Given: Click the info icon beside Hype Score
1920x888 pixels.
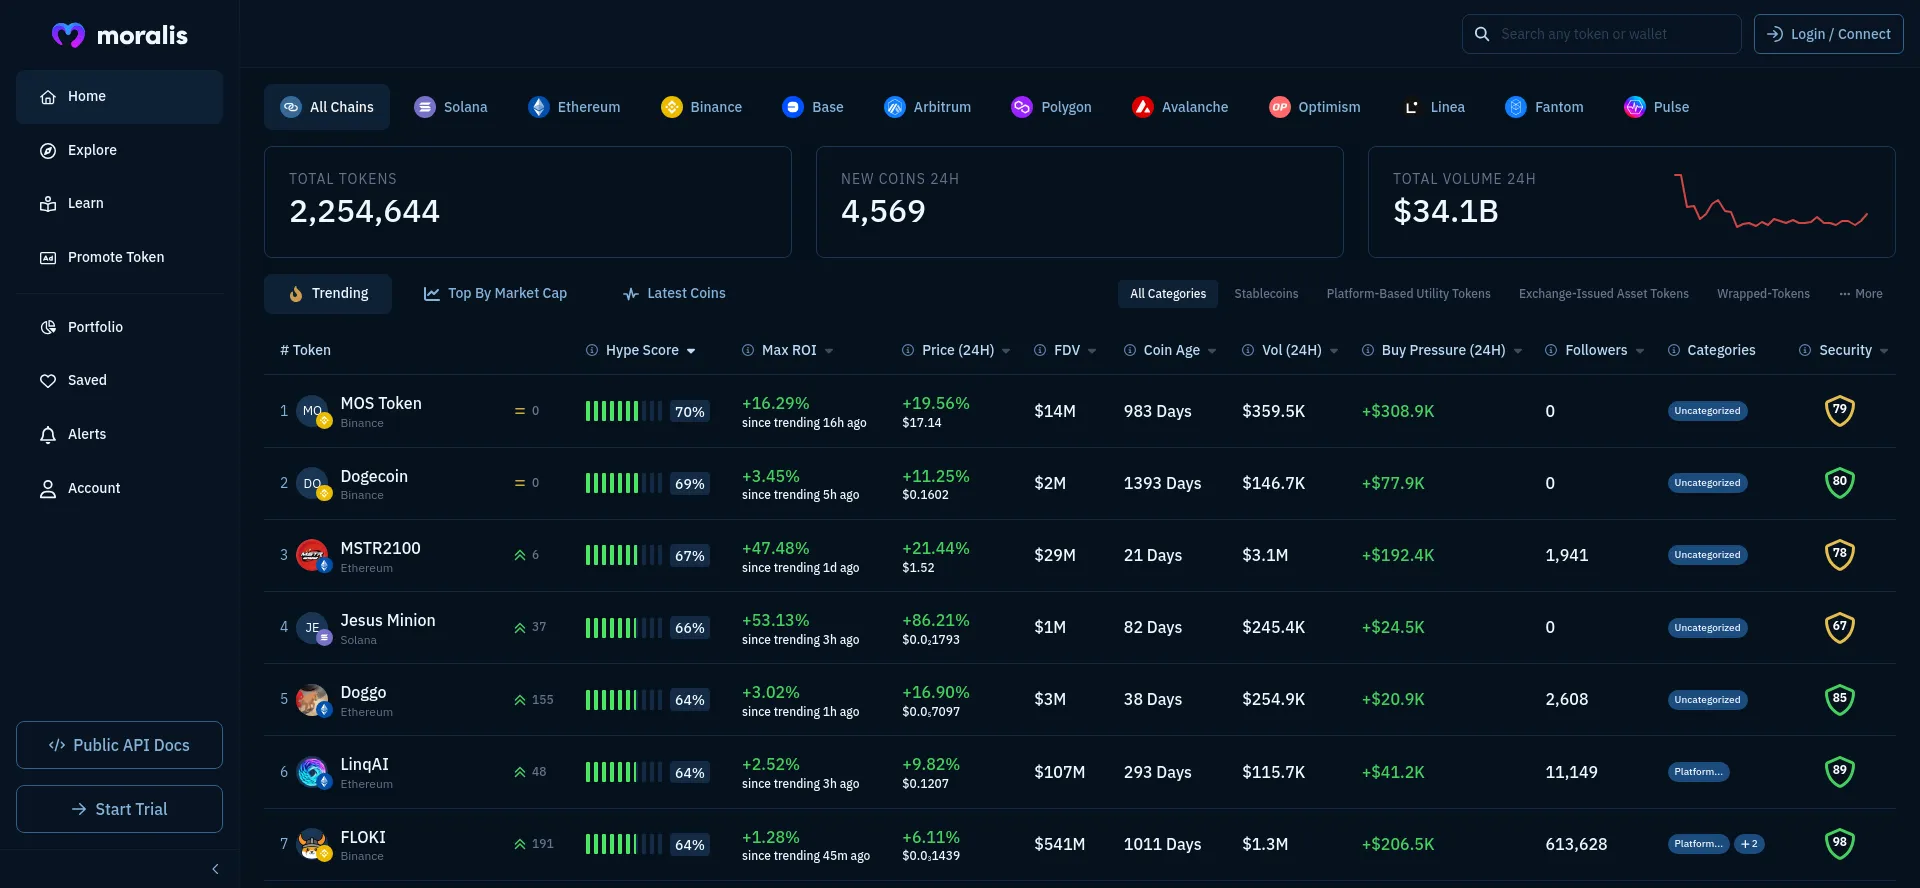Looking at the screenshot, I should (x=592, y=350).
